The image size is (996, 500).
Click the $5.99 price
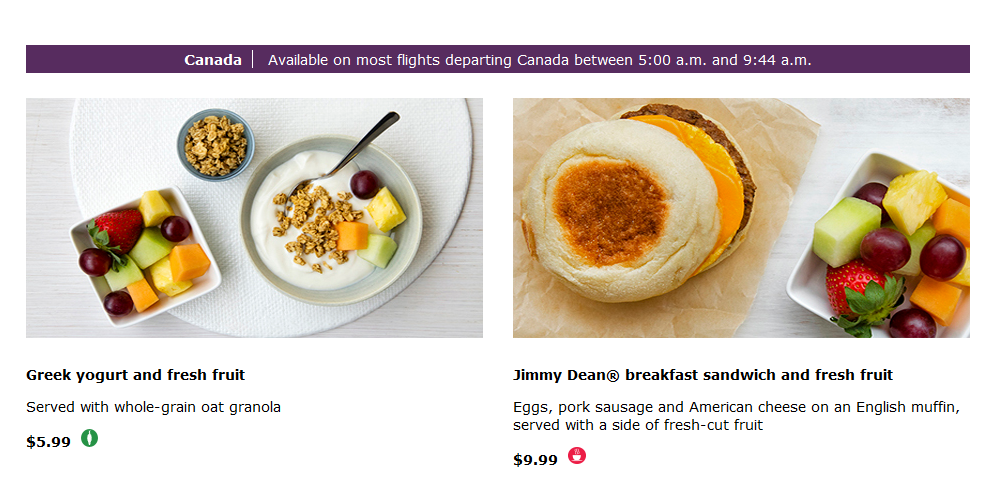(x=48, y=442)
